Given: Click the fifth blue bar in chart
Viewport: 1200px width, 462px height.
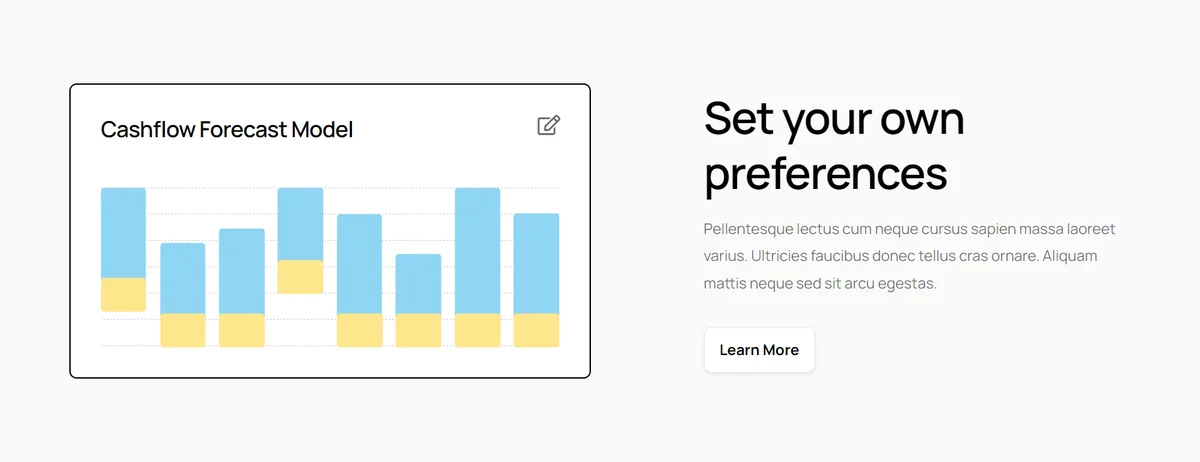Looking at the screenshot, I should point(359,264).
